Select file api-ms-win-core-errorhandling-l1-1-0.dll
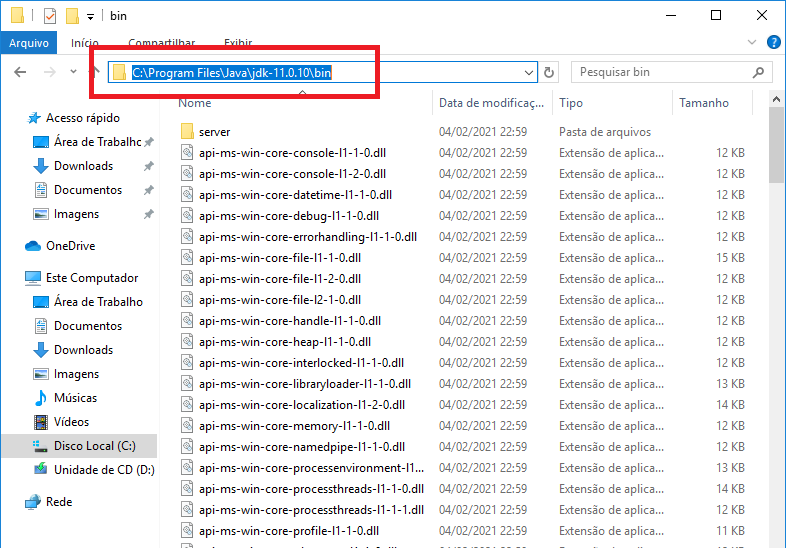Image resolution: width=786 pixels, height=548 pixels. coord(308,237)
